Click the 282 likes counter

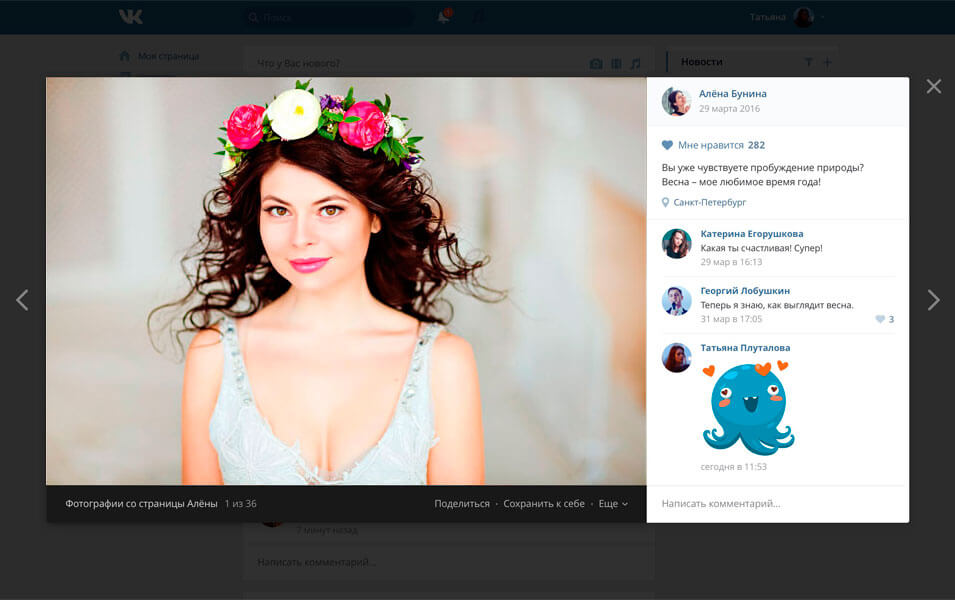pos(756,145)
